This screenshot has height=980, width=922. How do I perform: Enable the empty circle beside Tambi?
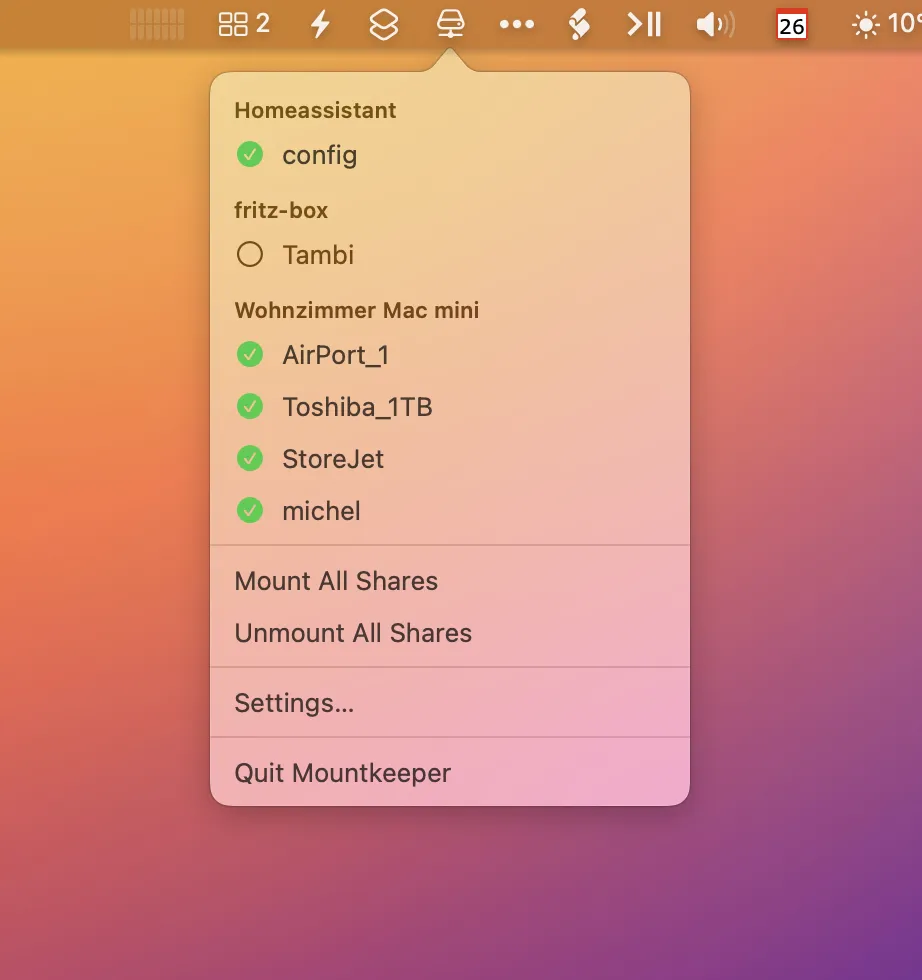250,255
